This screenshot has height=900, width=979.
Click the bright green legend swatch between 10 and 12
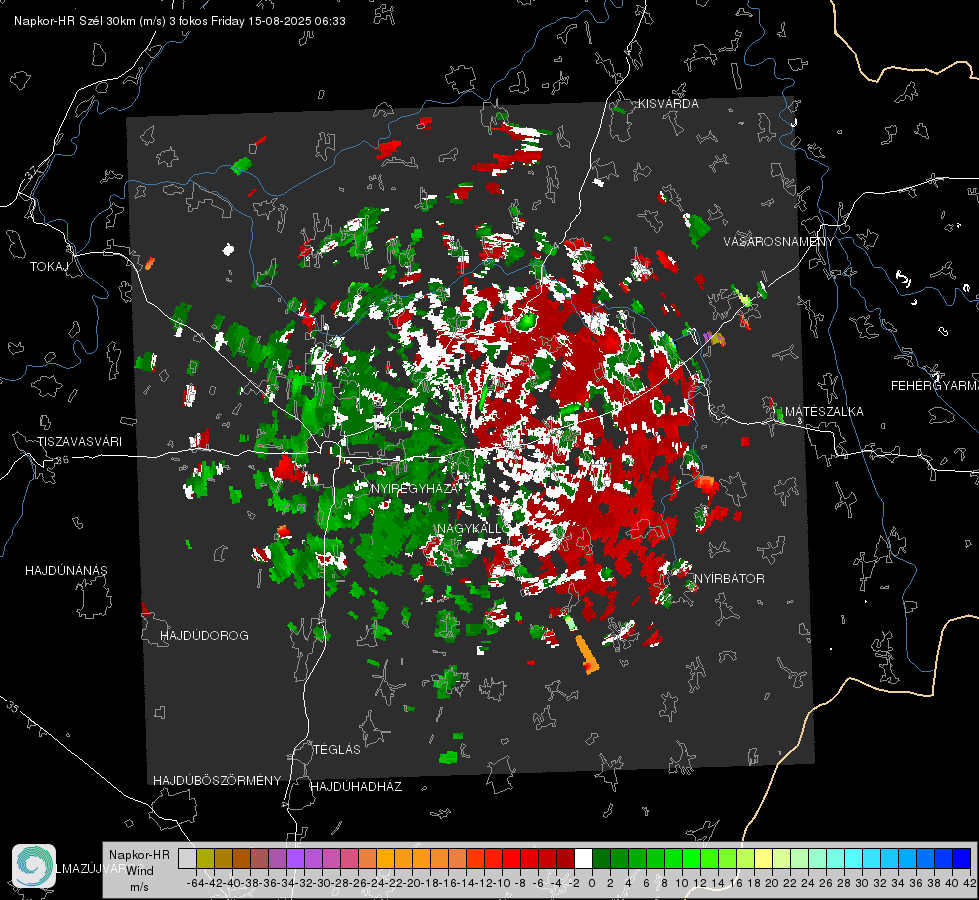click(691, 859)
